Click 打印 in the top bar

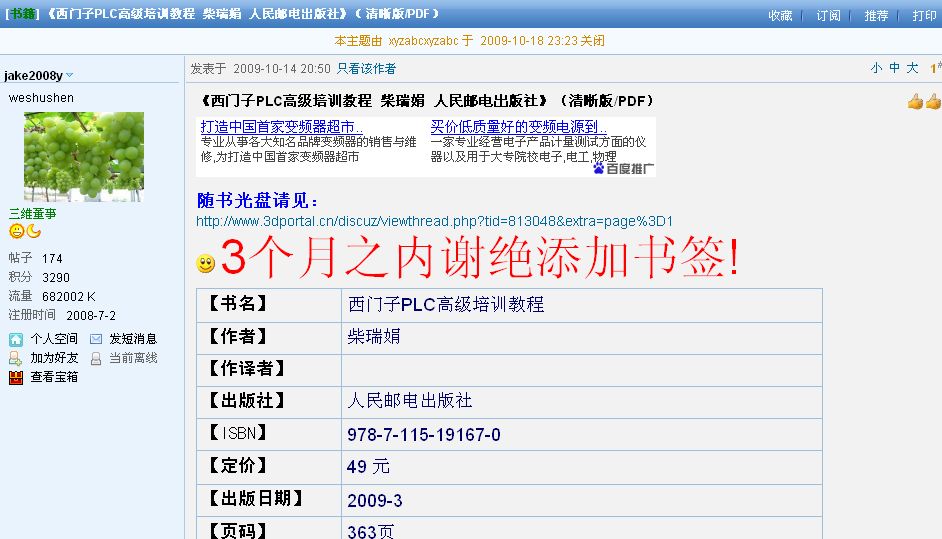[924, 16]
